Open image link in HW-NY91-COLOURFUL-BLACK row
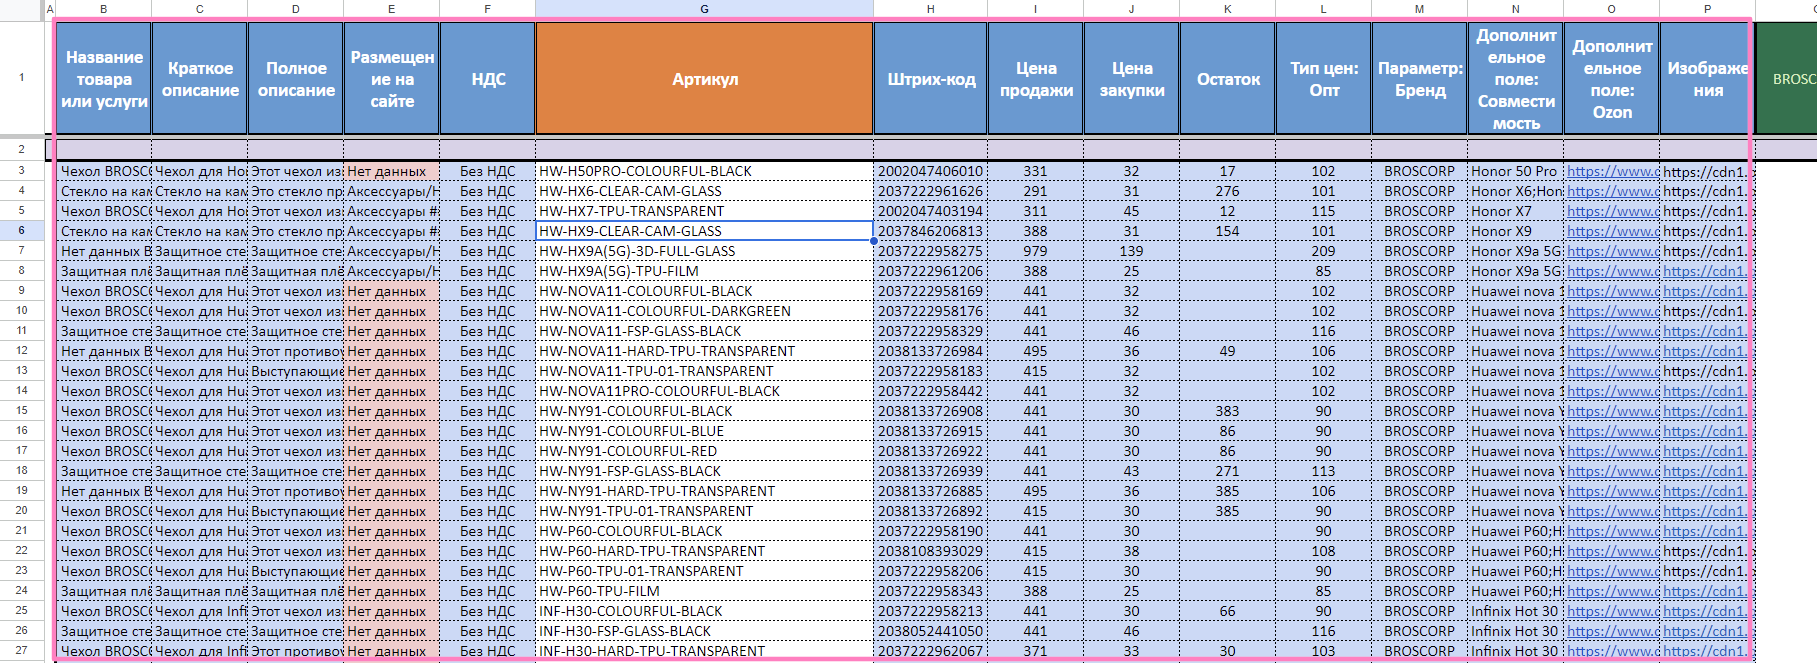The width and height of the screenshot is (1817, 663). click(x=1705, y=411)
